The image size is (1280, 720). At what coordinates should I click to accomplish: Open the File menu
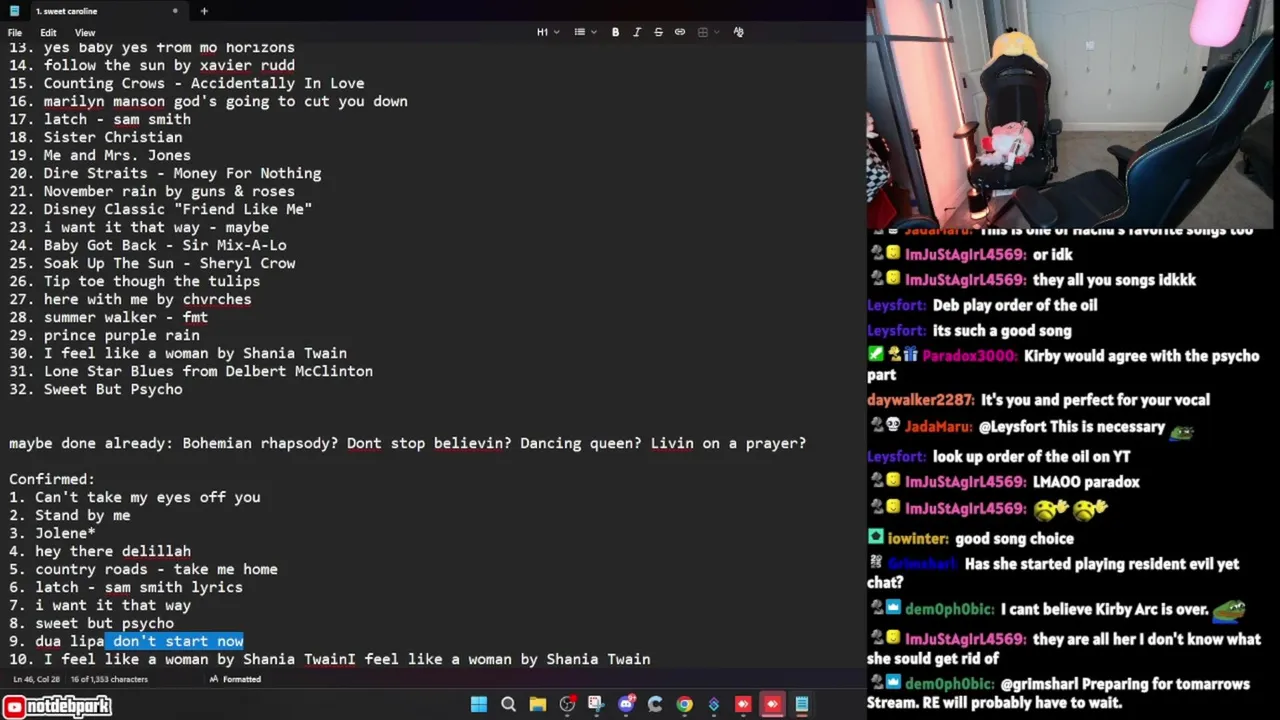pyautogui.click(x=15, y=33)
